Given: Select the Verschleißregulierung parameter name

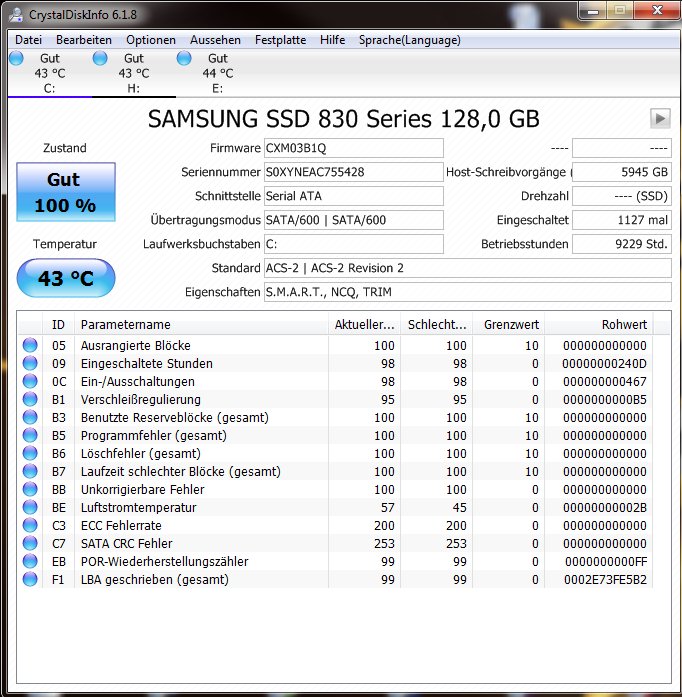Looking at the screenshot, I should point(140,400).
